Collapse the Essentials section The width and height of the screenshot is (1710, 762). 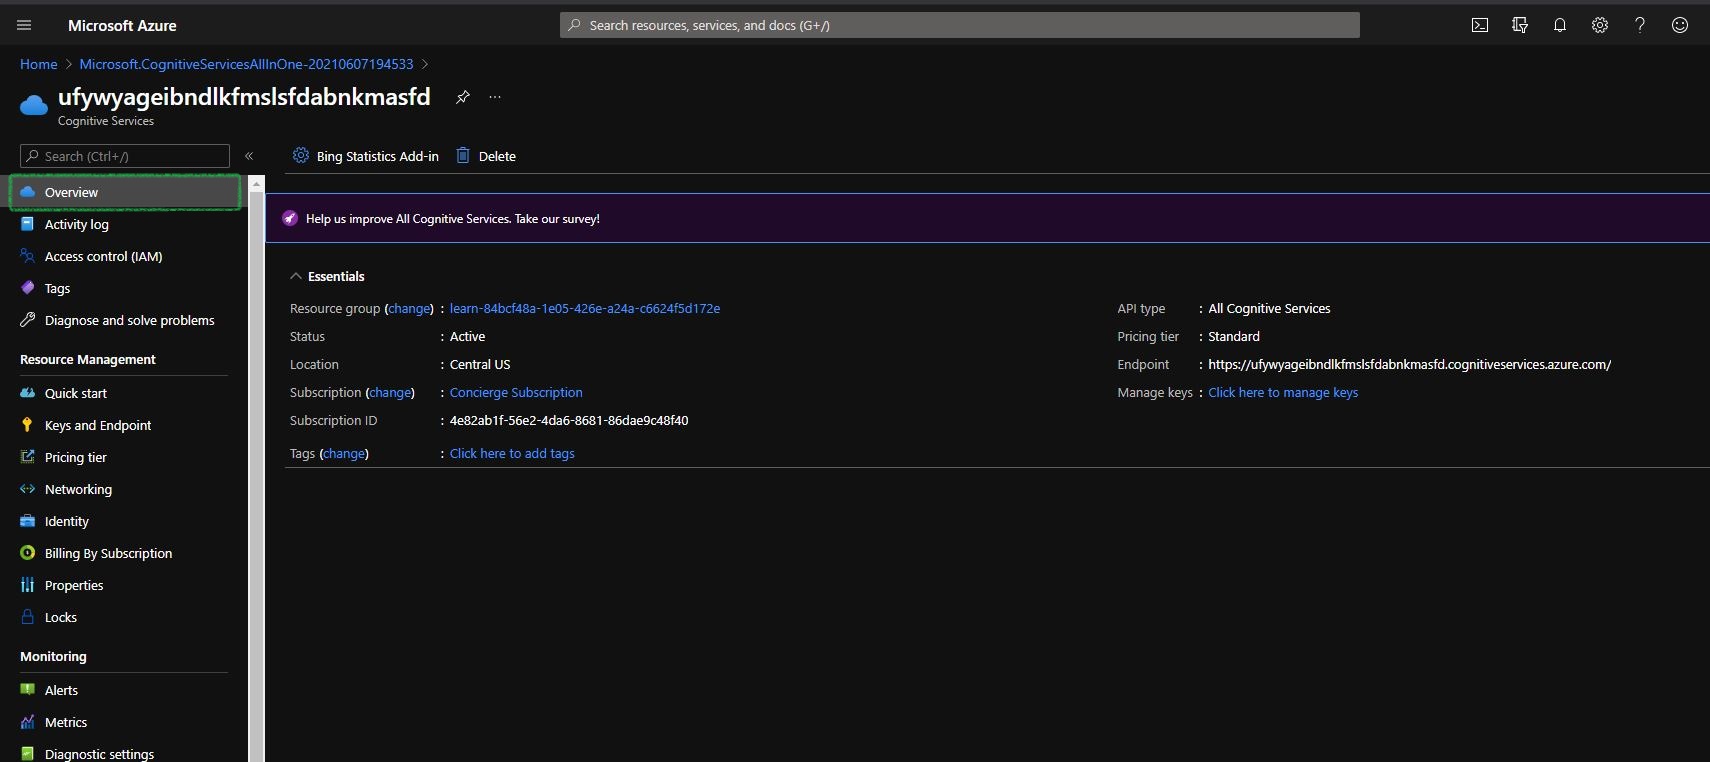[296, 276]
